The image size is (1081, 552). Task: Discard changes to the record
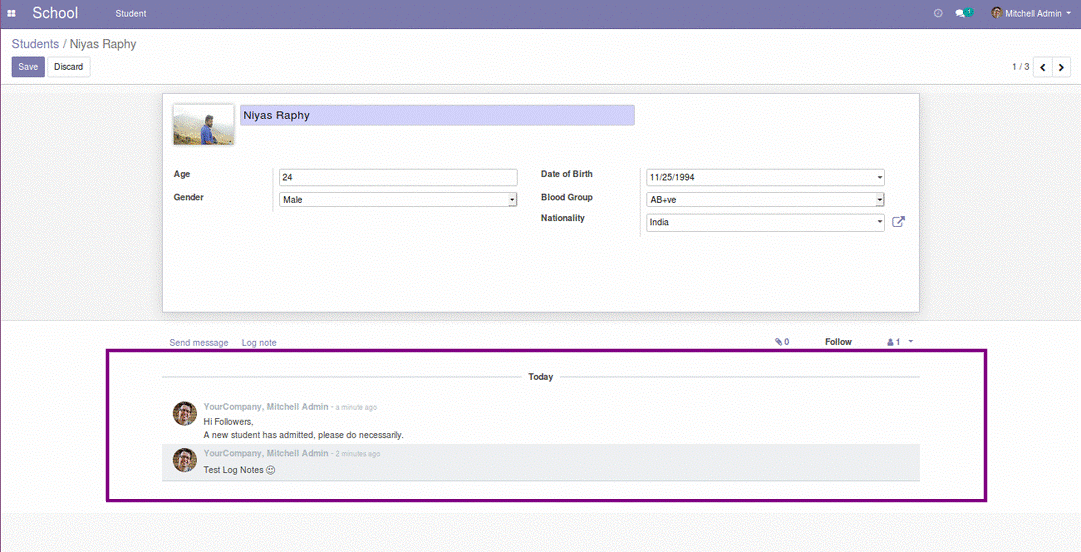69,67
